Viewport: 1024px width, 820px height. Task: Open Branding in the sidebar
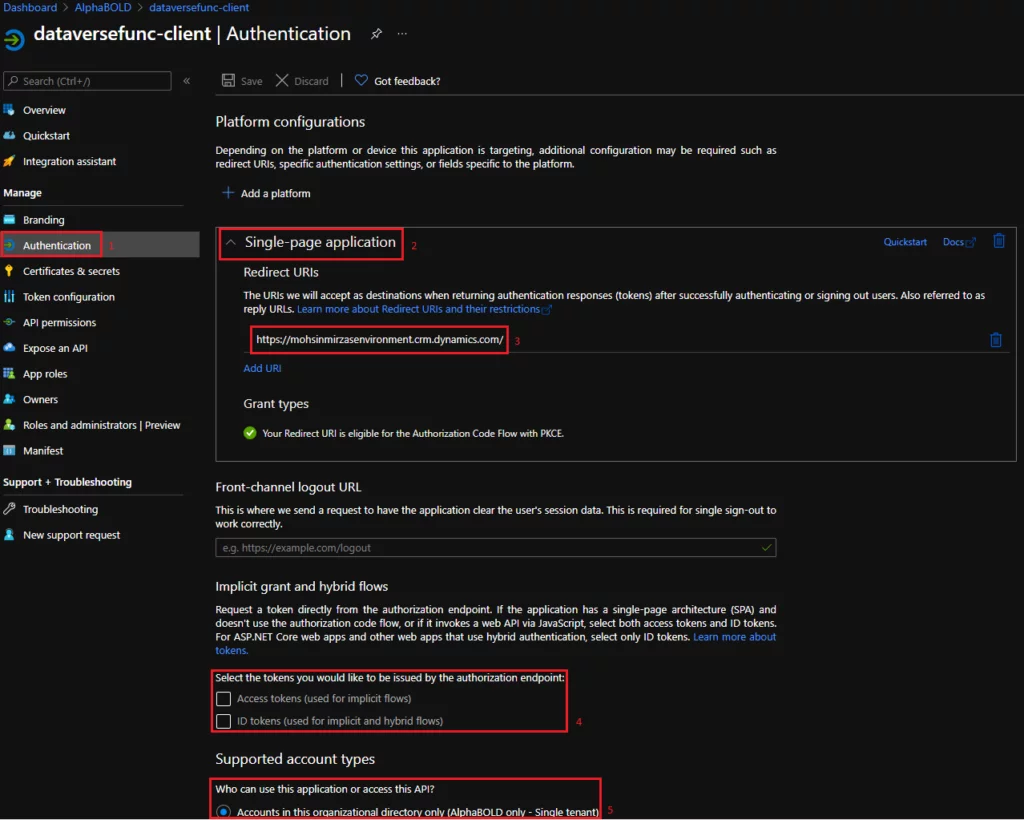44,220
